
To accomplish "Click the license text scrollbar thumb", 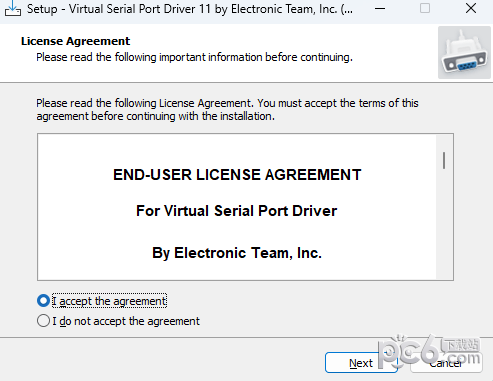I will 444,160.
